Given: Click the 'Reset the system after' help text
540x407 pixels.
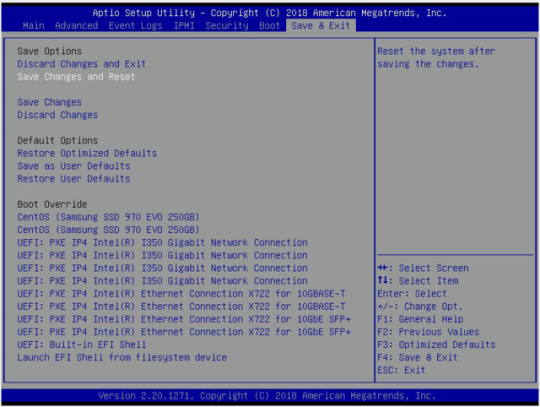Looking at the screenshot, I should (436, 51).
